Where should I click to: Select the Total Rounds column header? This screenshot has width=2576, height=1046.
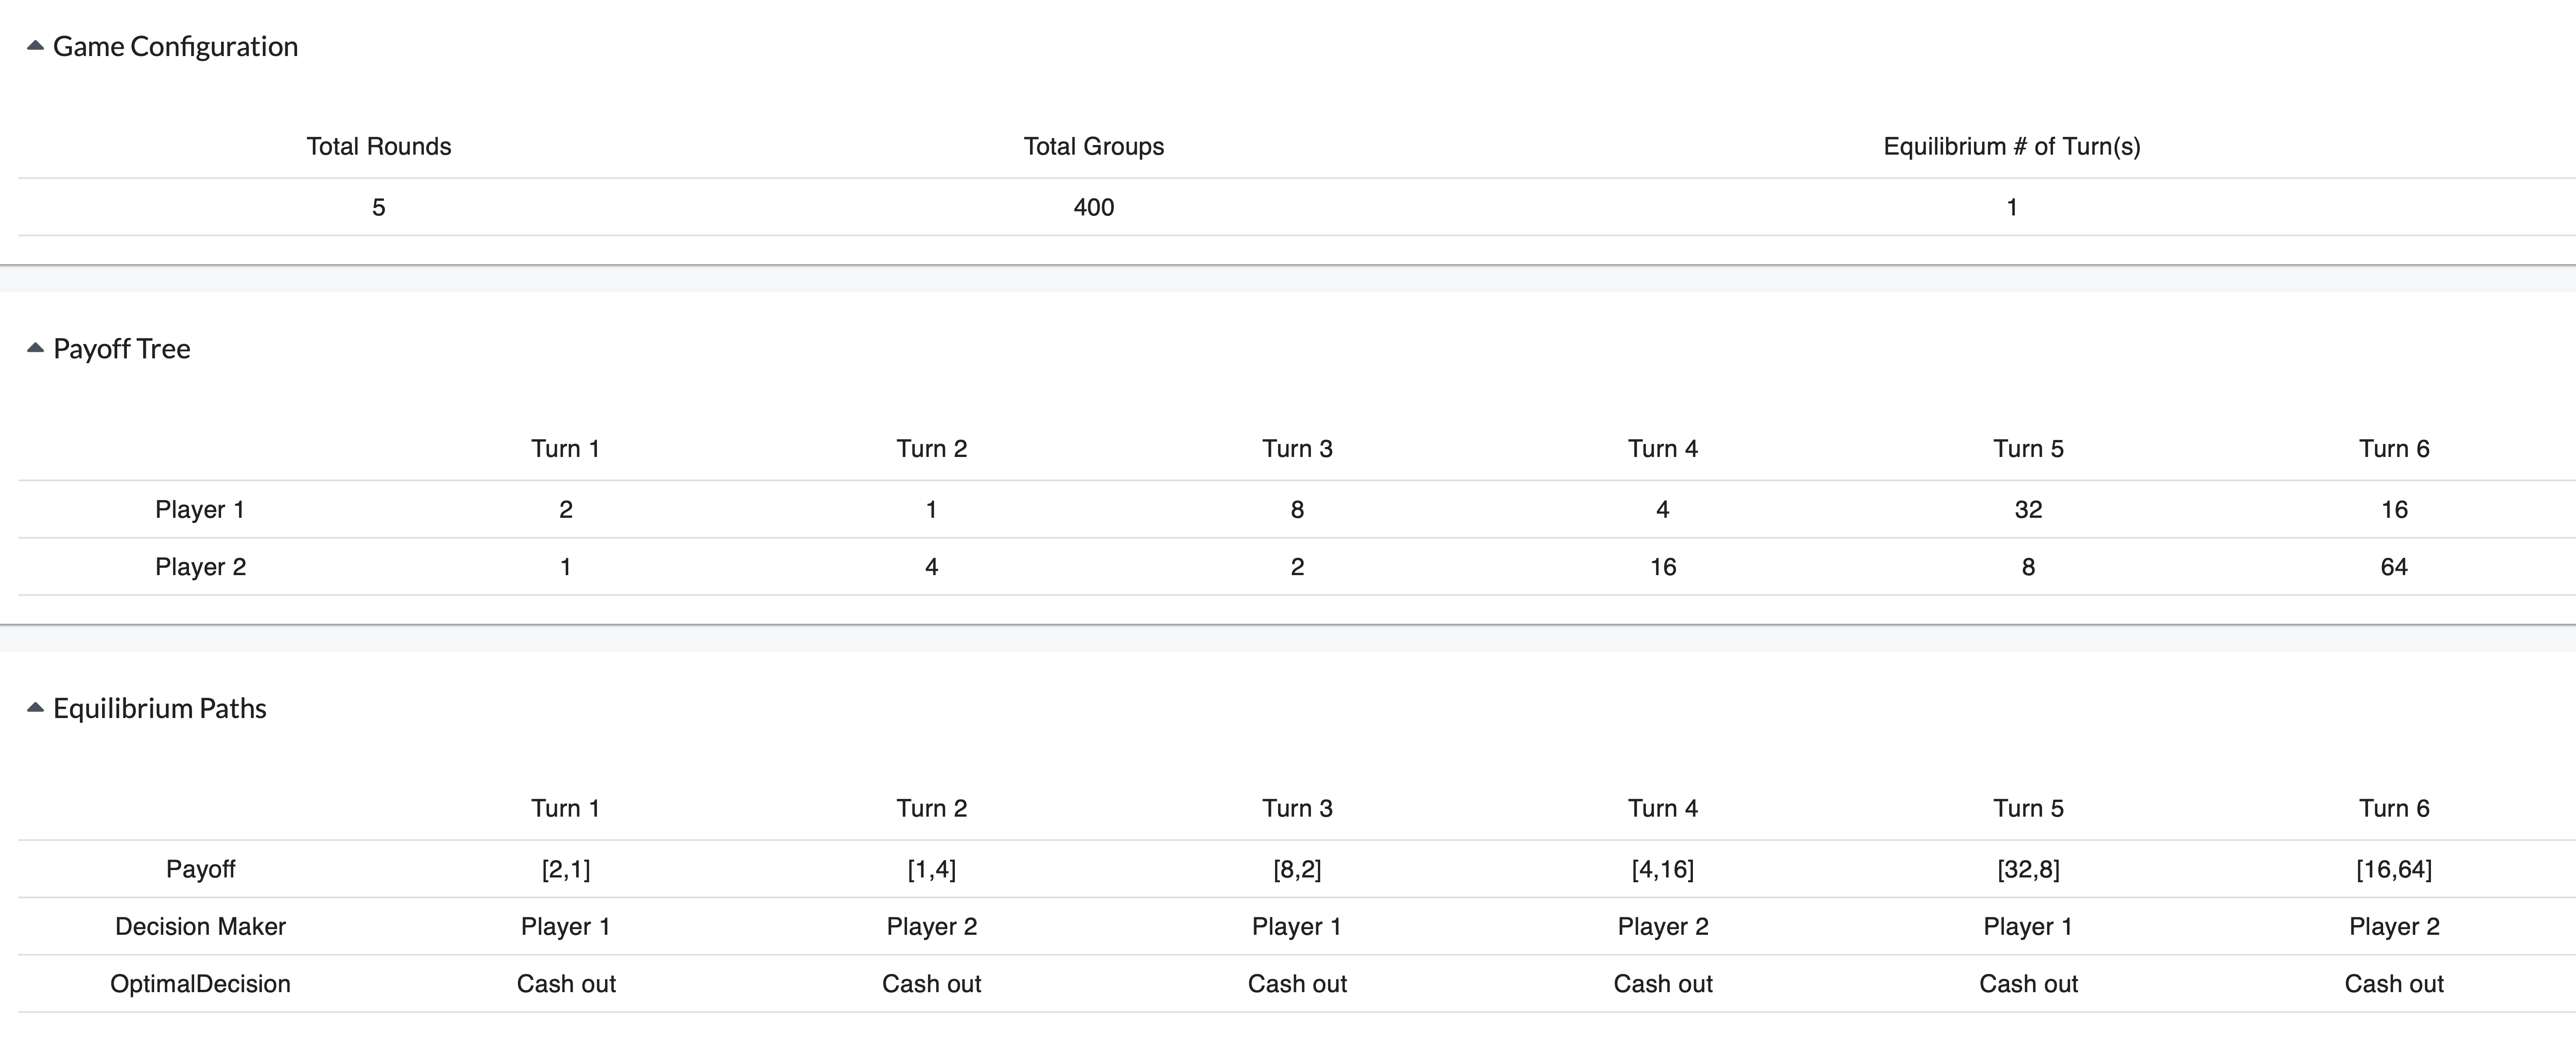point(379,146)
